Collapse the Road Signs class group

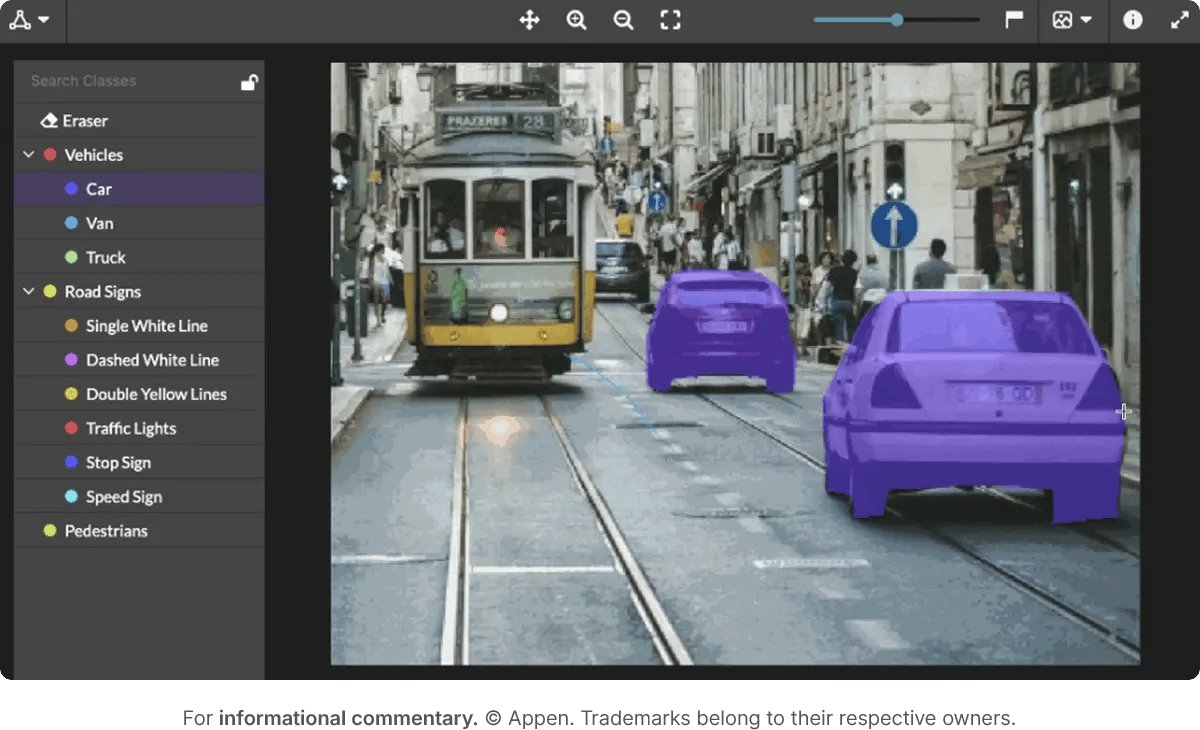click(28, 291)
